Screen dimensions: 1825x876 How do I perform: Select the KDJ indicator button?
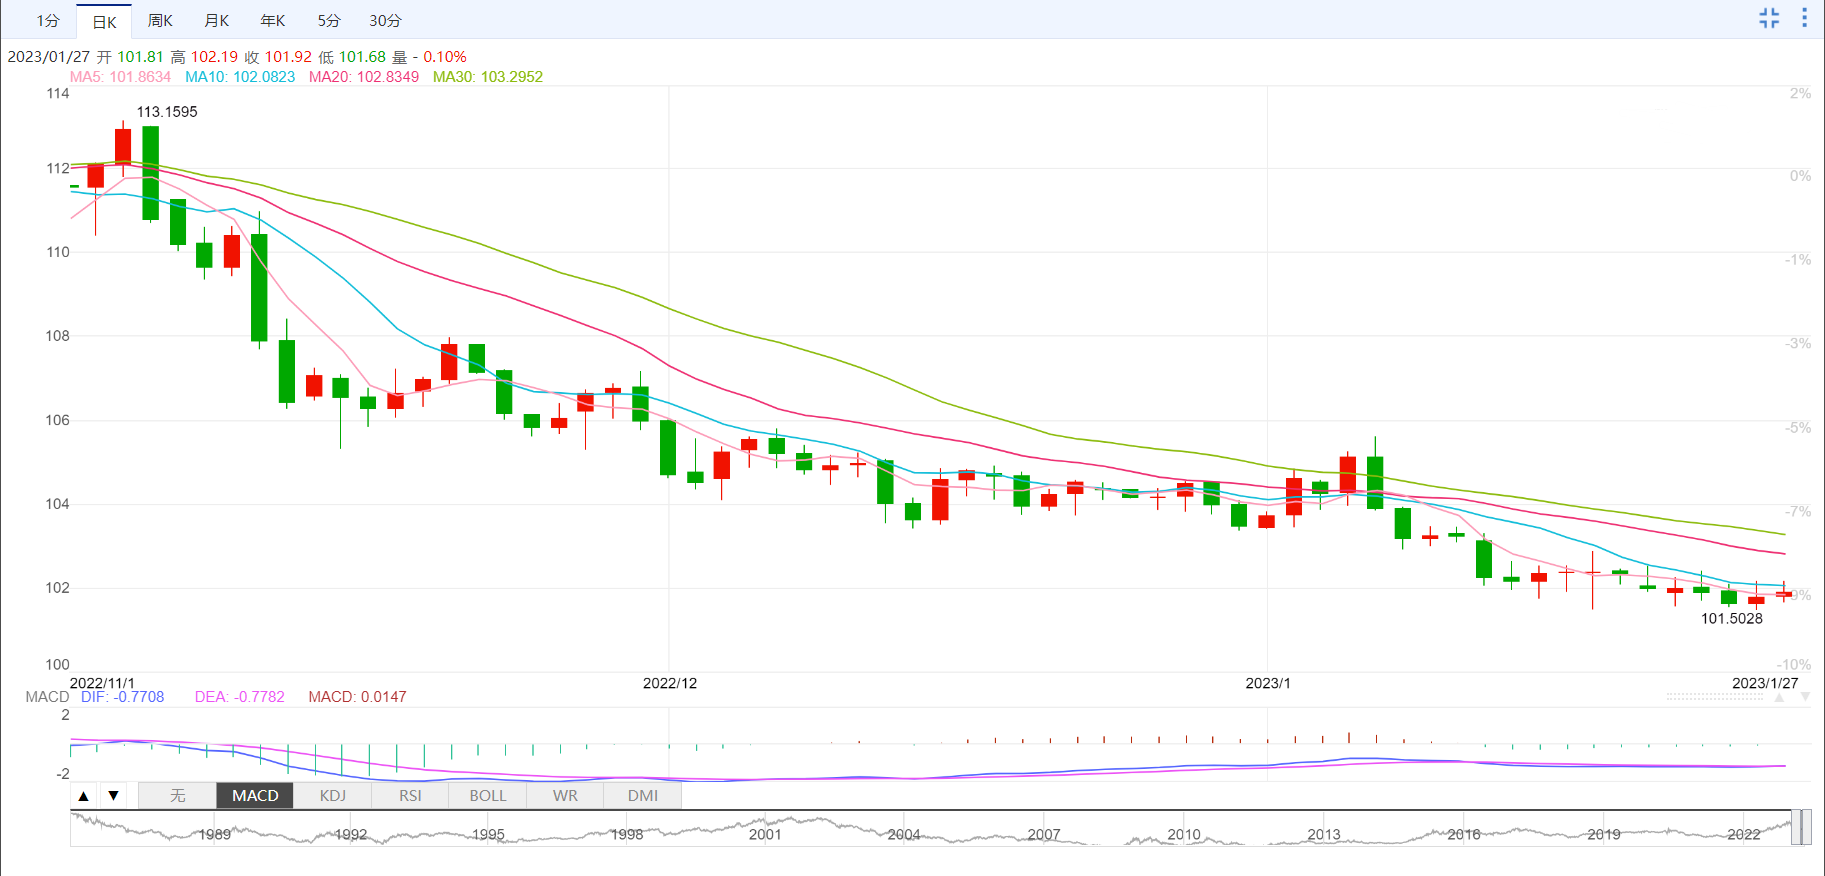click(x=333, y=796)
